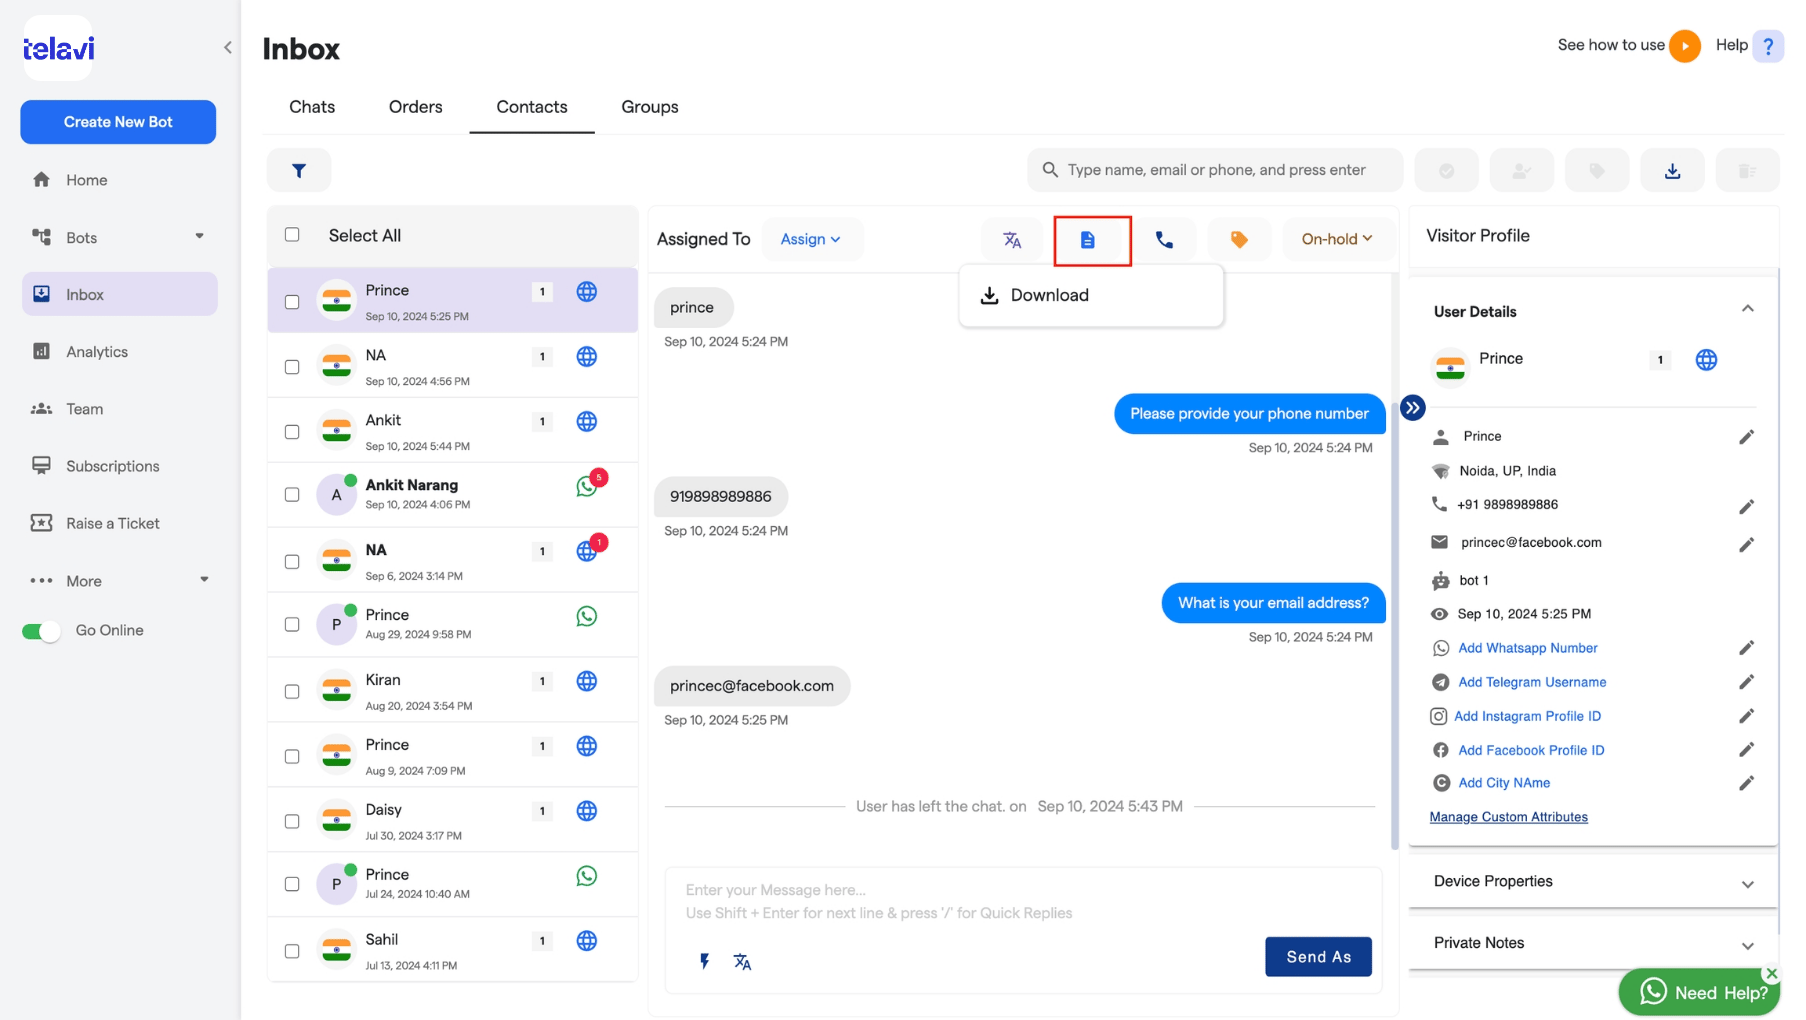This screenshot has height=1020, width=1806.
Task: Click the Help question mark icon
Action: (1768, 46)
